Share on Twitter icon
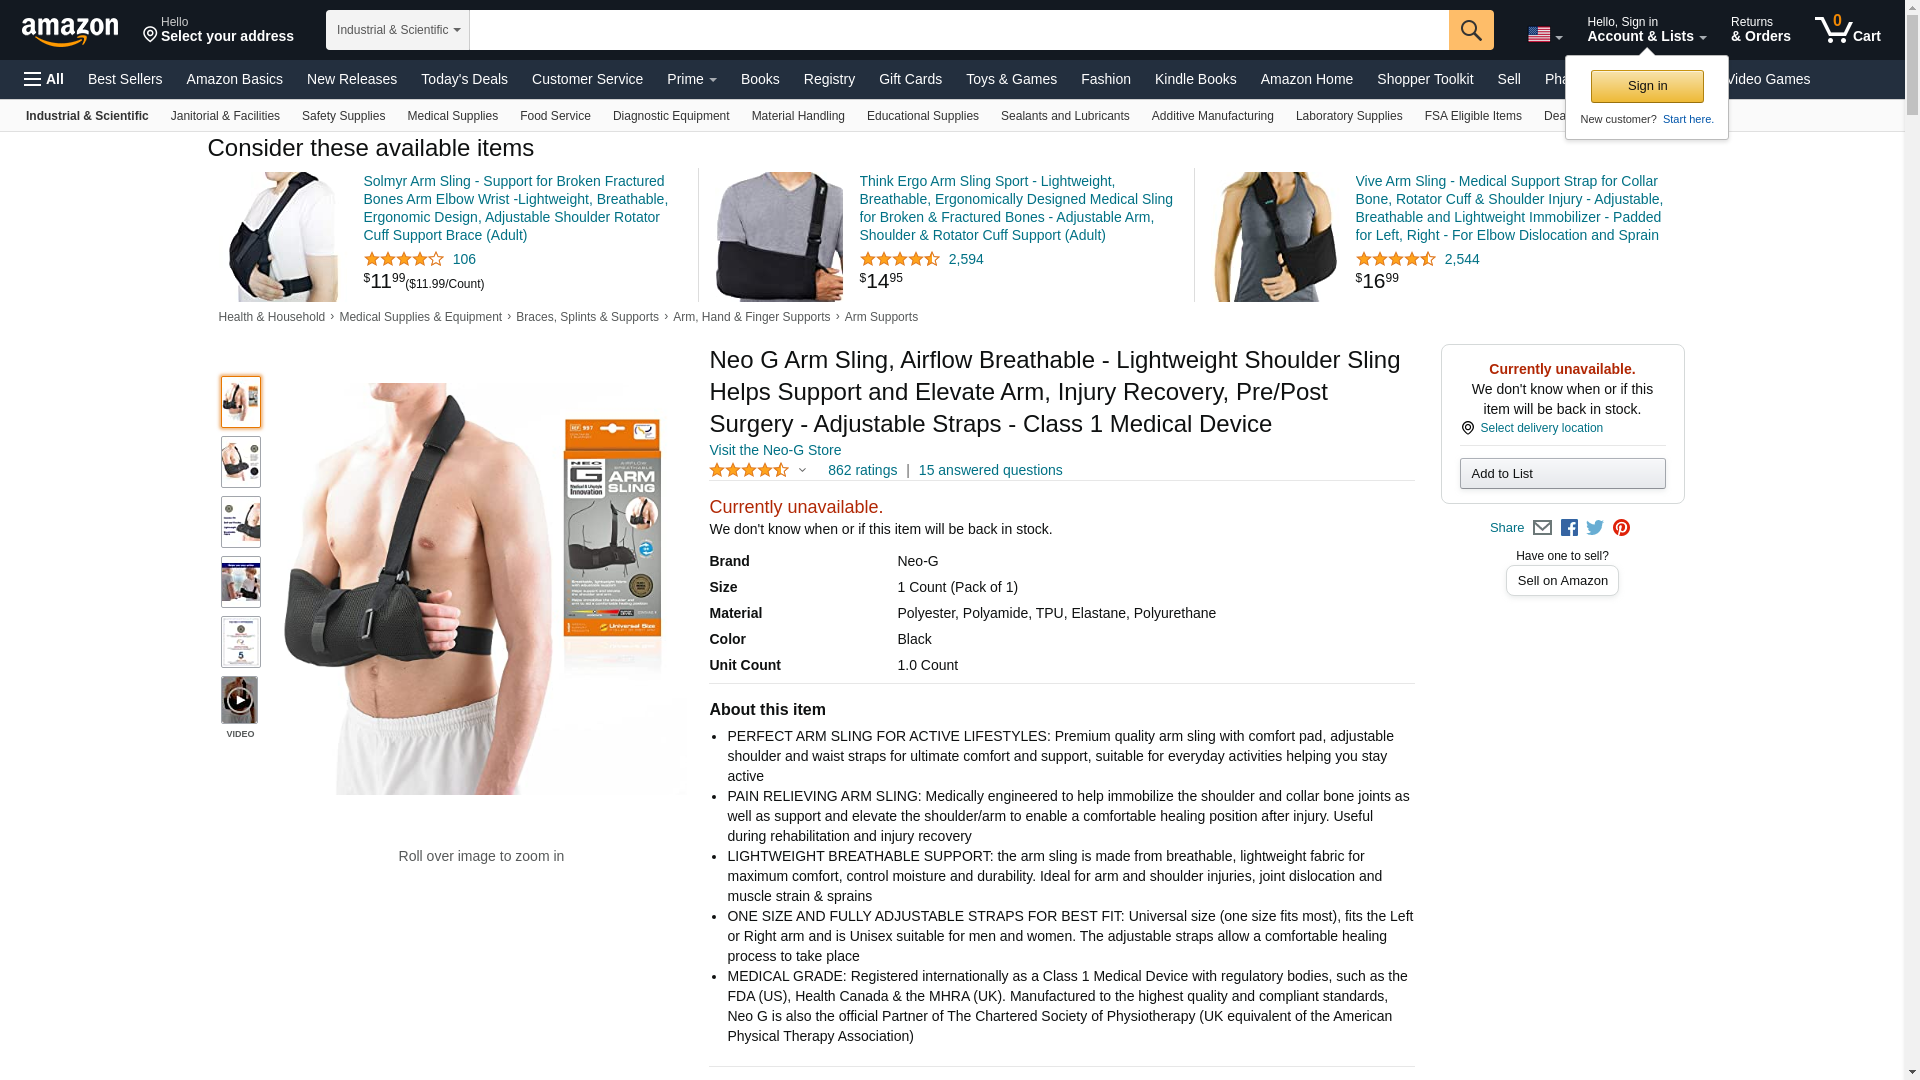 pyautogui.click(x=1595, y=528)
